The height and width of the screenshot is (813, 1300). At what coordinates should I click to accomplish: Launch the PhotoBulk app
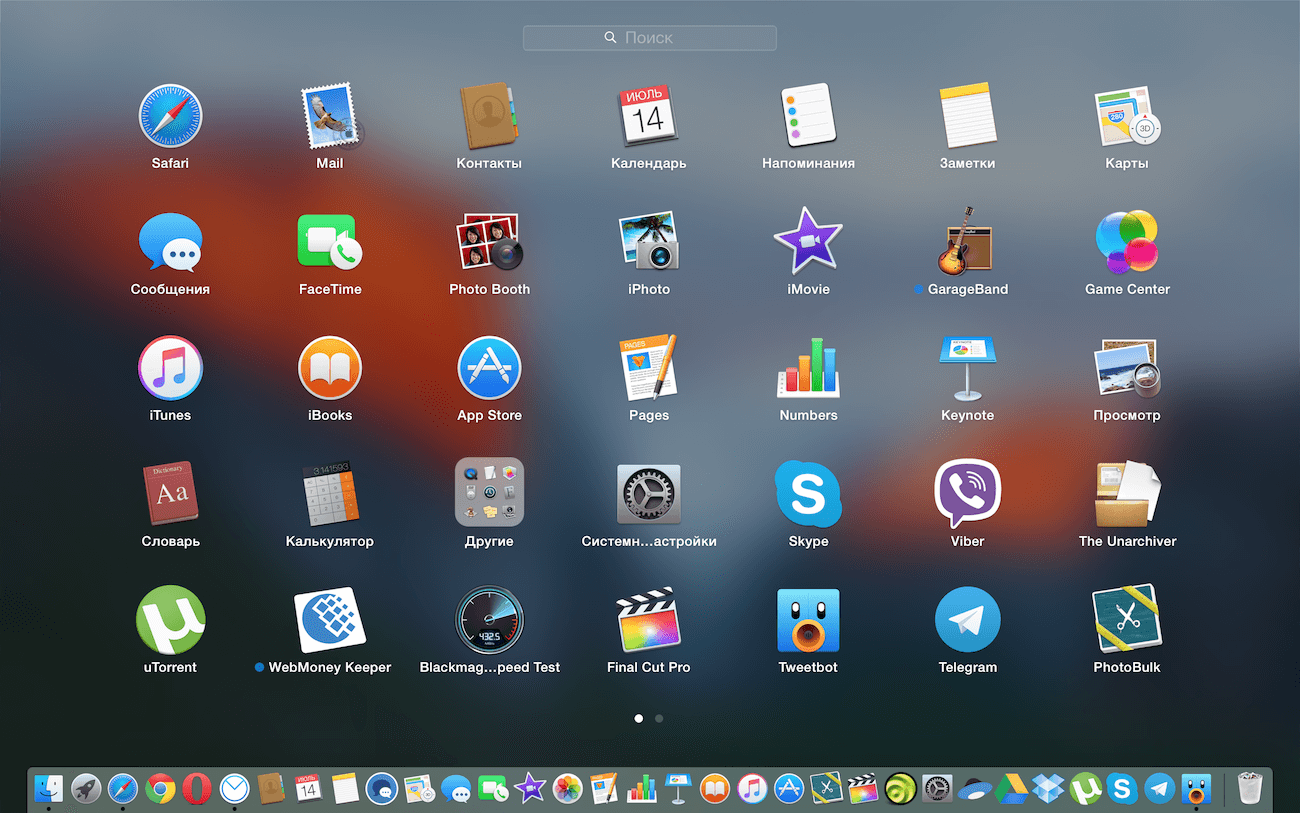(1127, 620)
